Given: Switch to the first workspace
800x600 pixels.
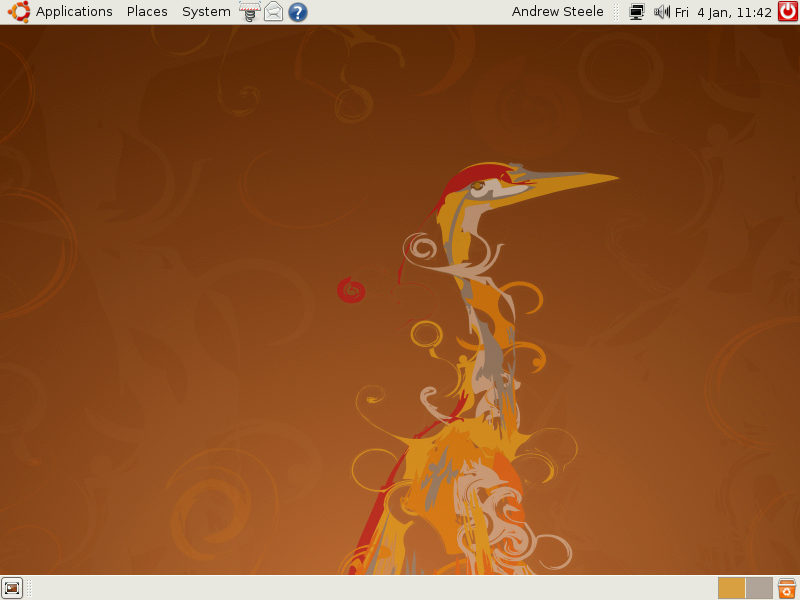Looking at the screenshot, I should pos(732,588).
